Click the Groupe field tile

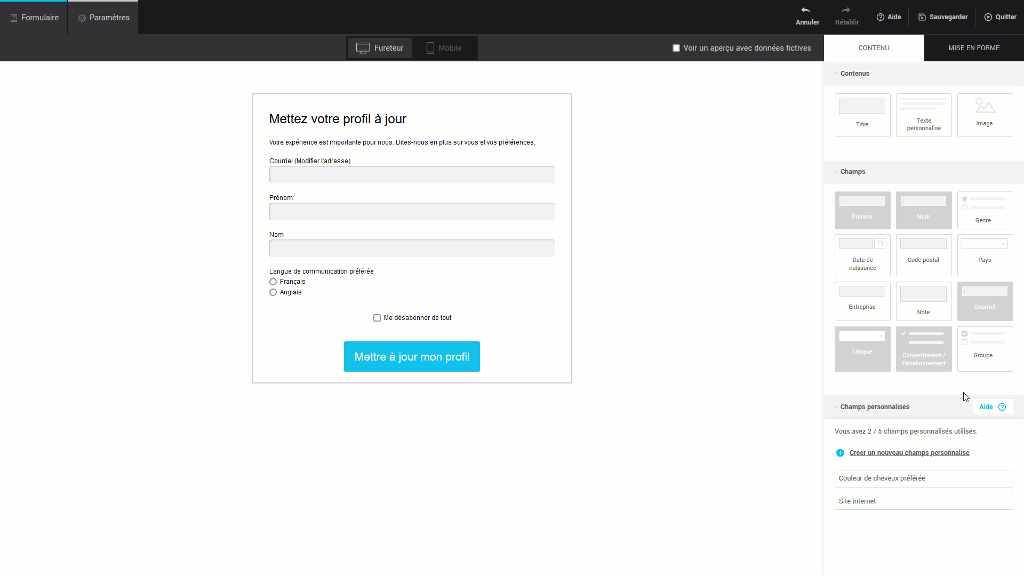point(984,347)
